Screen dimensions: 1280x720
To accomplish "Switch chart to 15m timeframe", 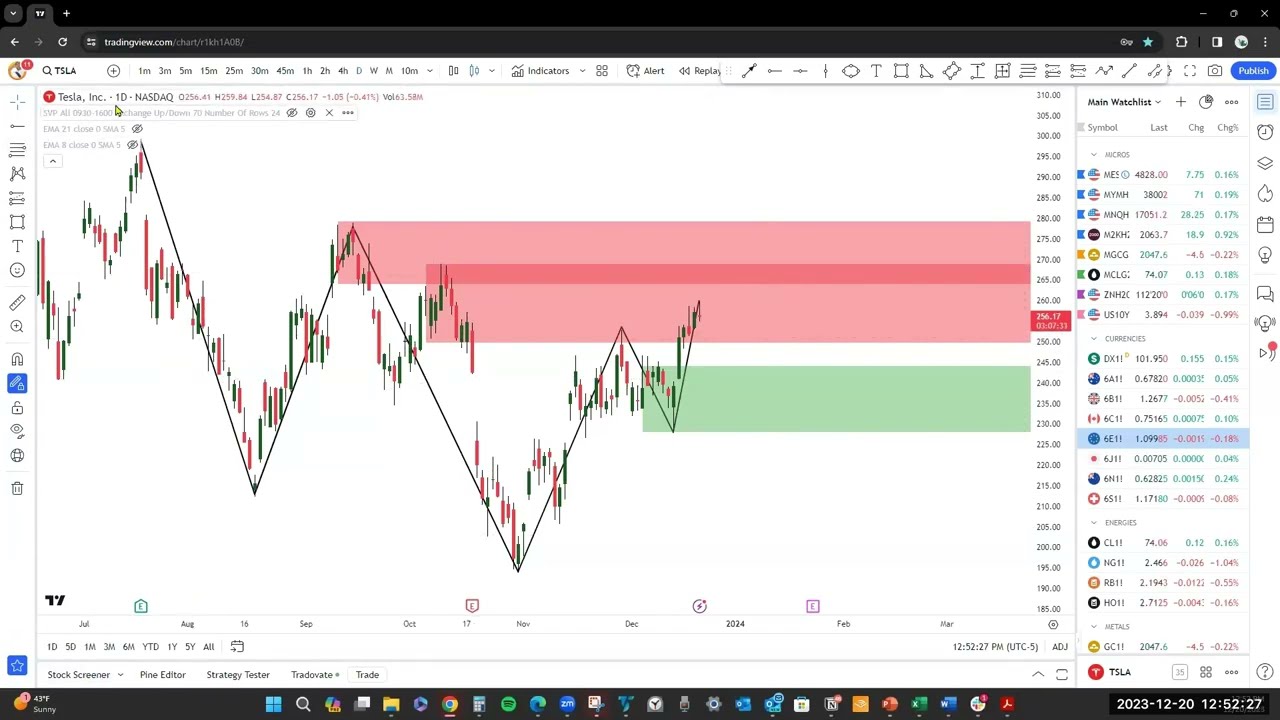I will point(208,71).
